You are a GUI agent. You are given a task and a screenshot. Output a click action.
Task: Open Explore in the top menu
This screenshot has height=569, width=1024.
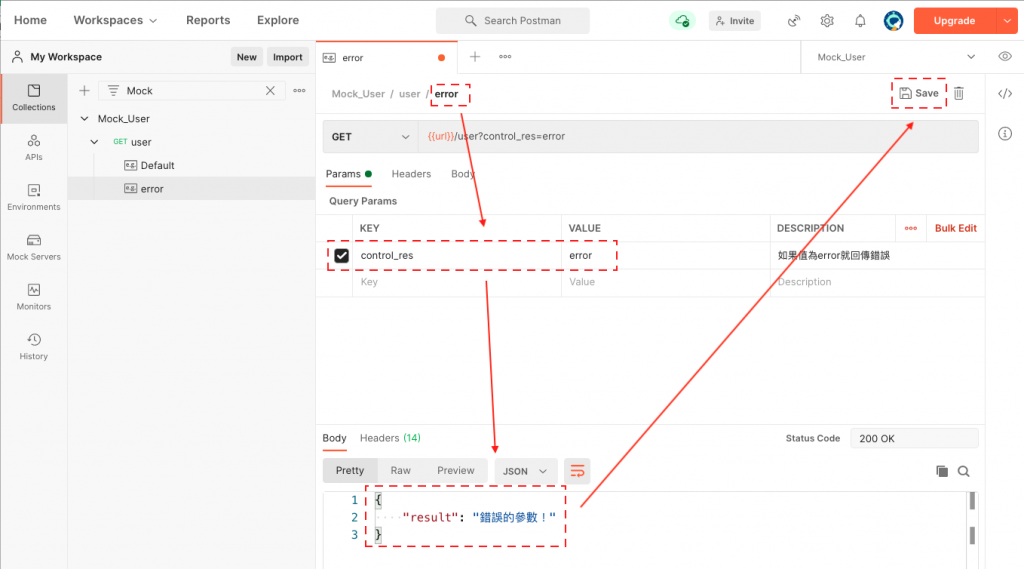[278, 20]
